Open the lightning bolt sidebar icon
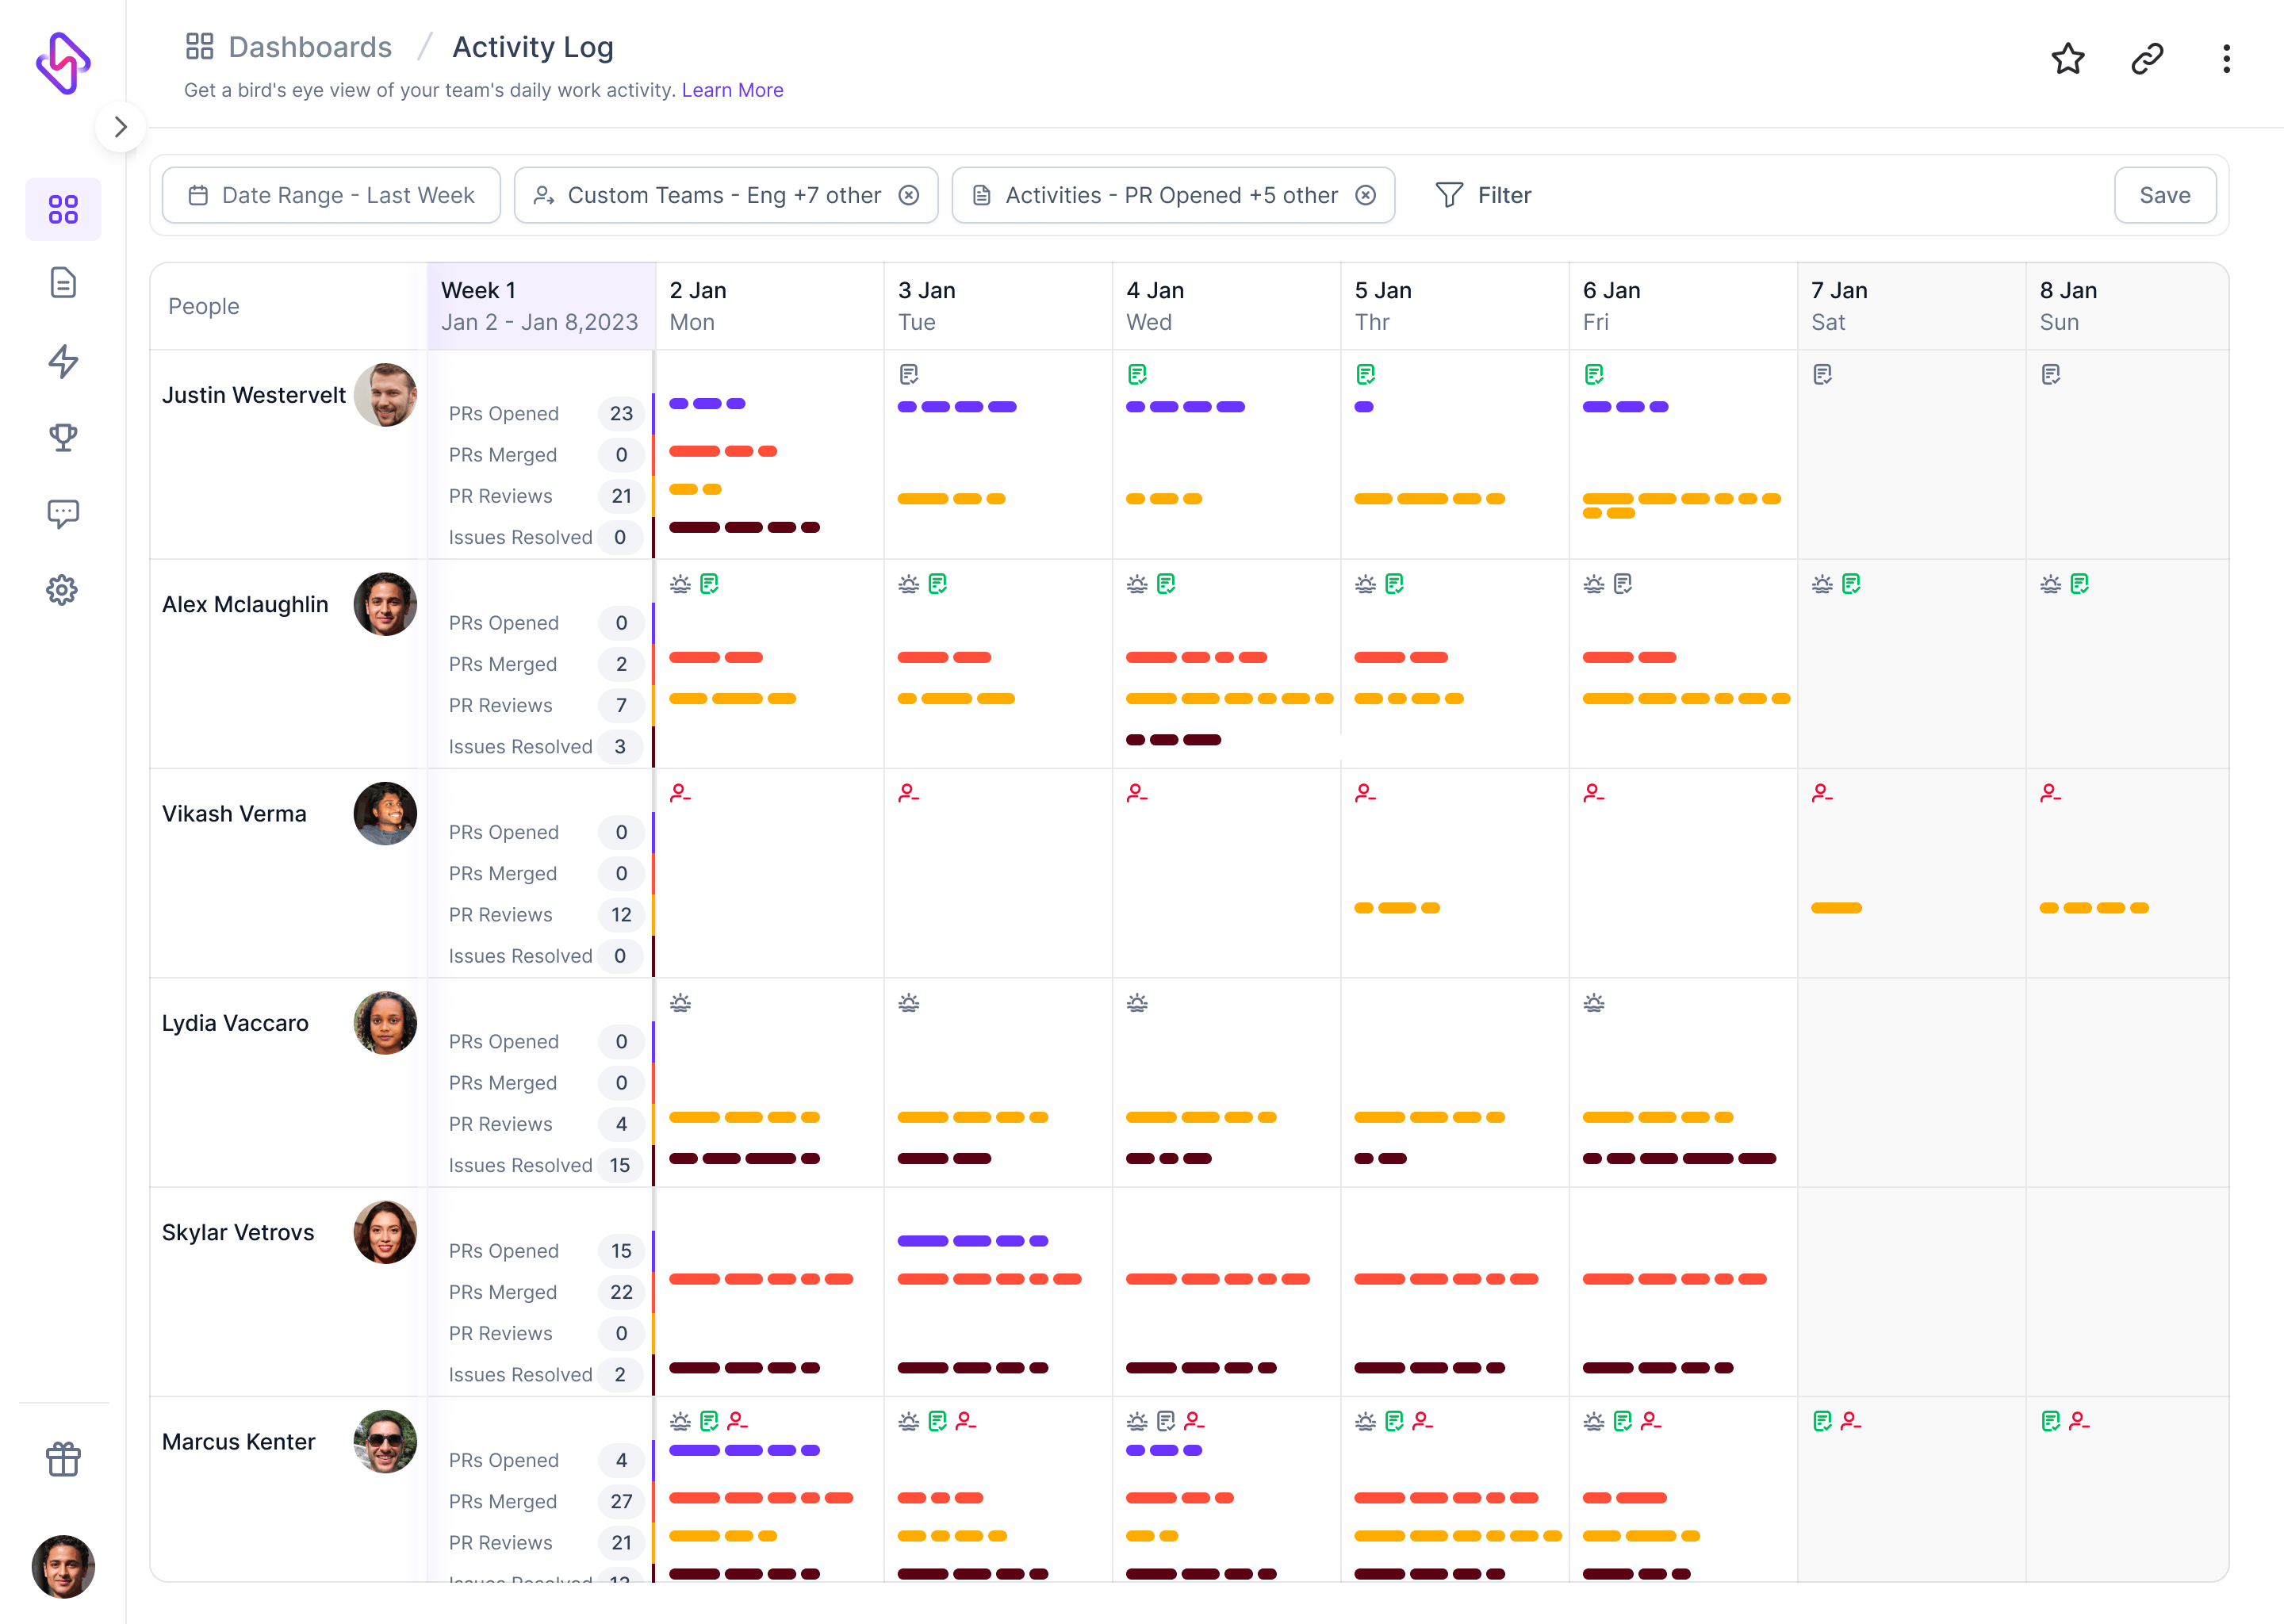This screenshot has height=1624, width=2284. click(x=63, y=361)
